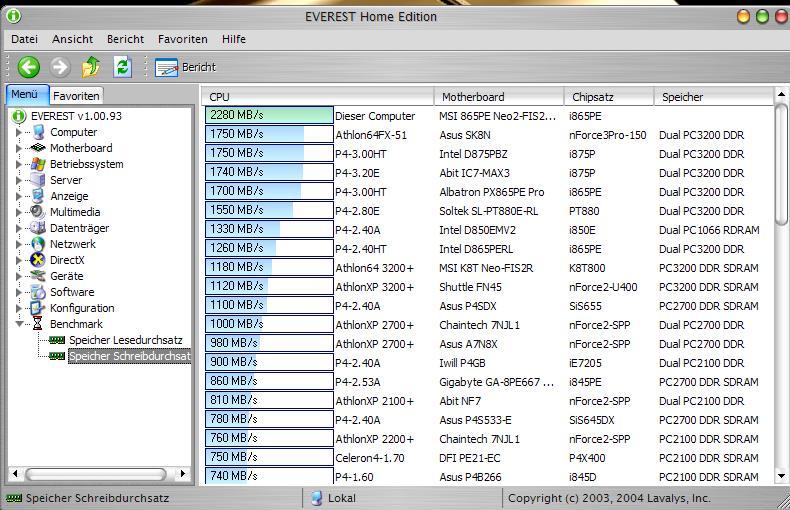Select the Motherboard chip icon in the tree

[x=38, y=148]
